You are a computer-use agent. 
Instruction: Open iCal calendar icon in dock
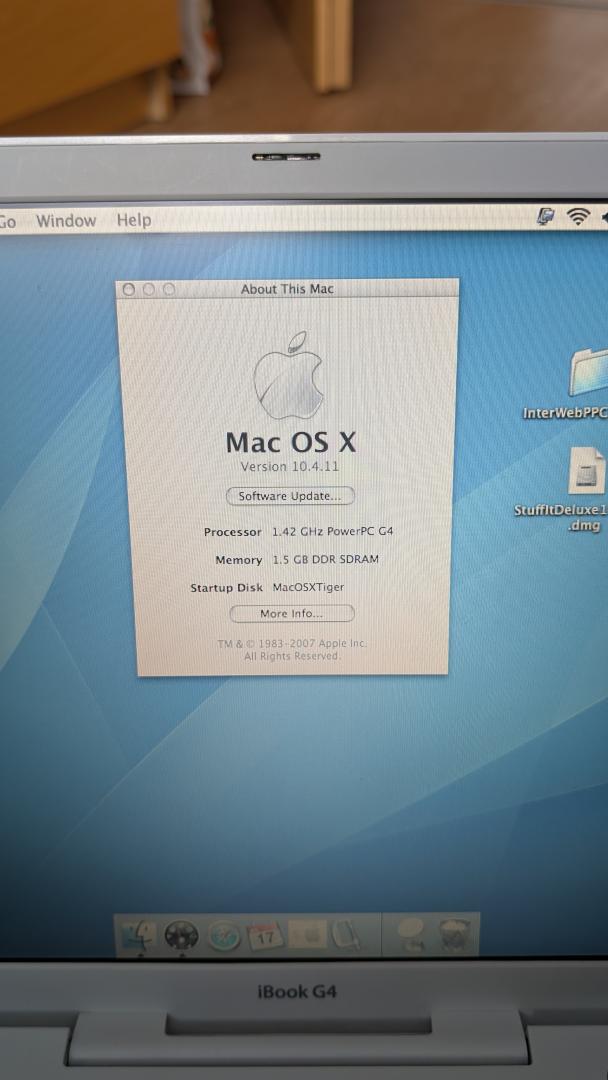point(266,937)
